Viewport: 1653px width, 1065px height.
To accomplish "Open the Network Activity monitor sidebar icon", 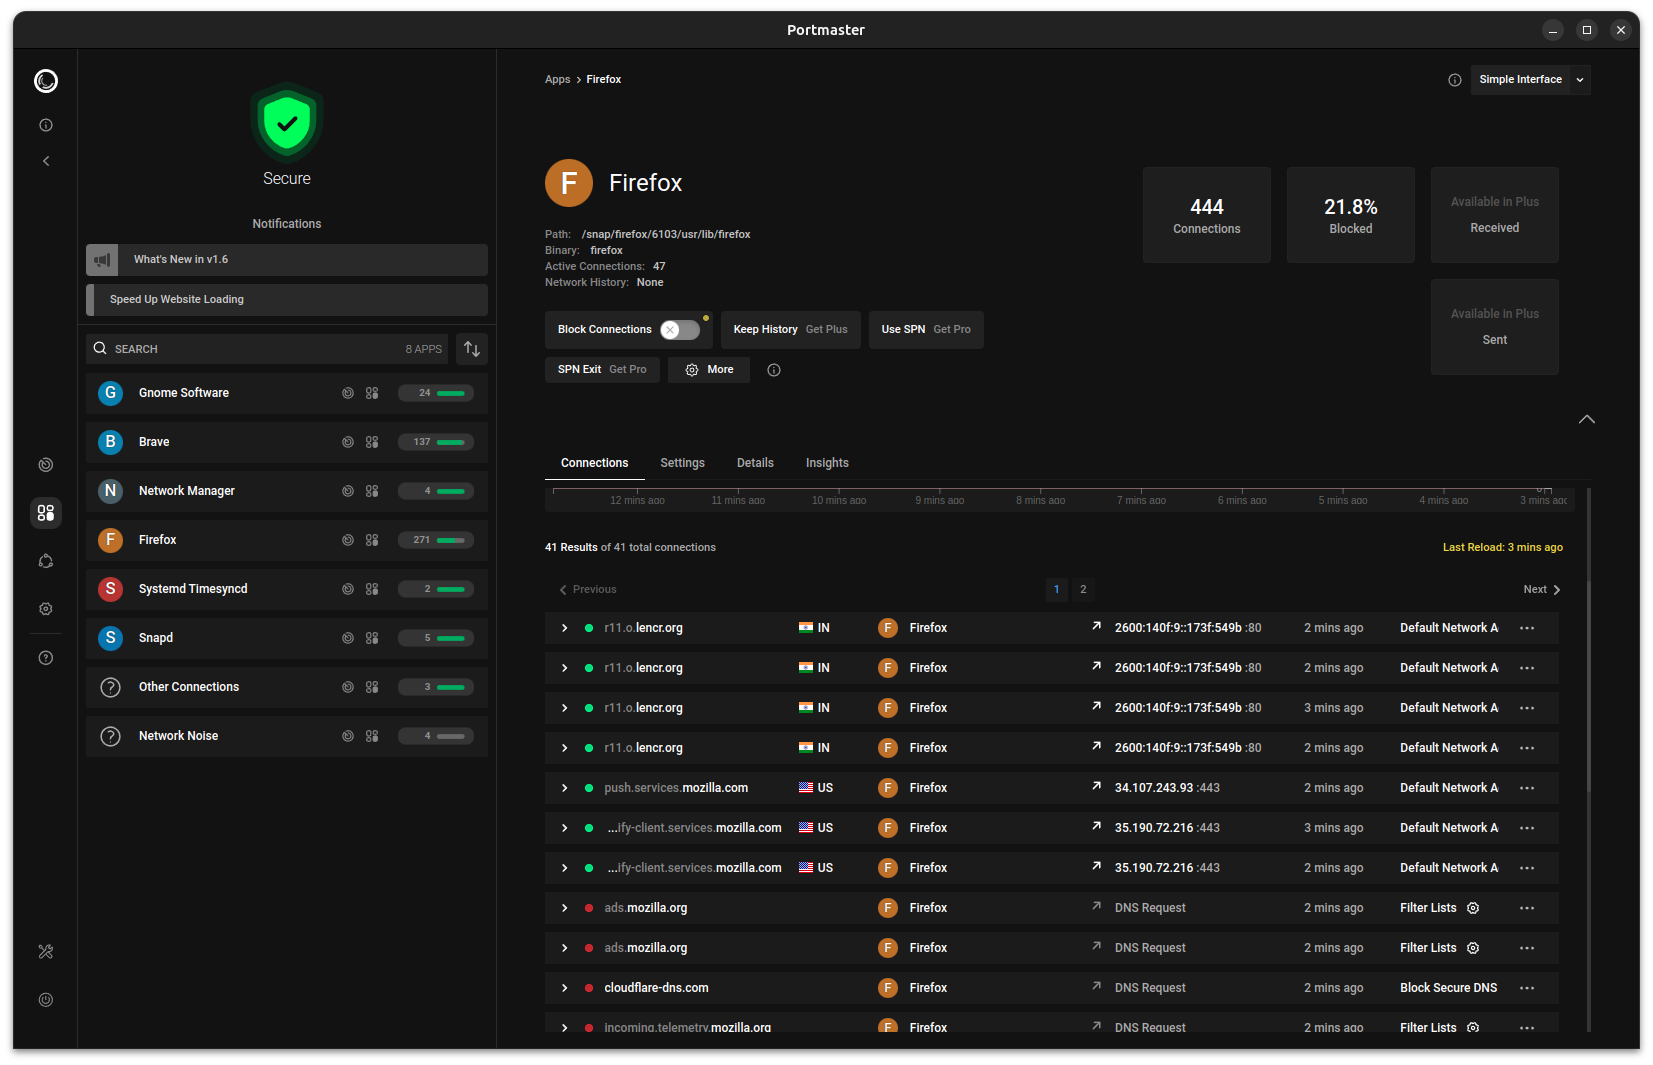I will coord(46,465).
